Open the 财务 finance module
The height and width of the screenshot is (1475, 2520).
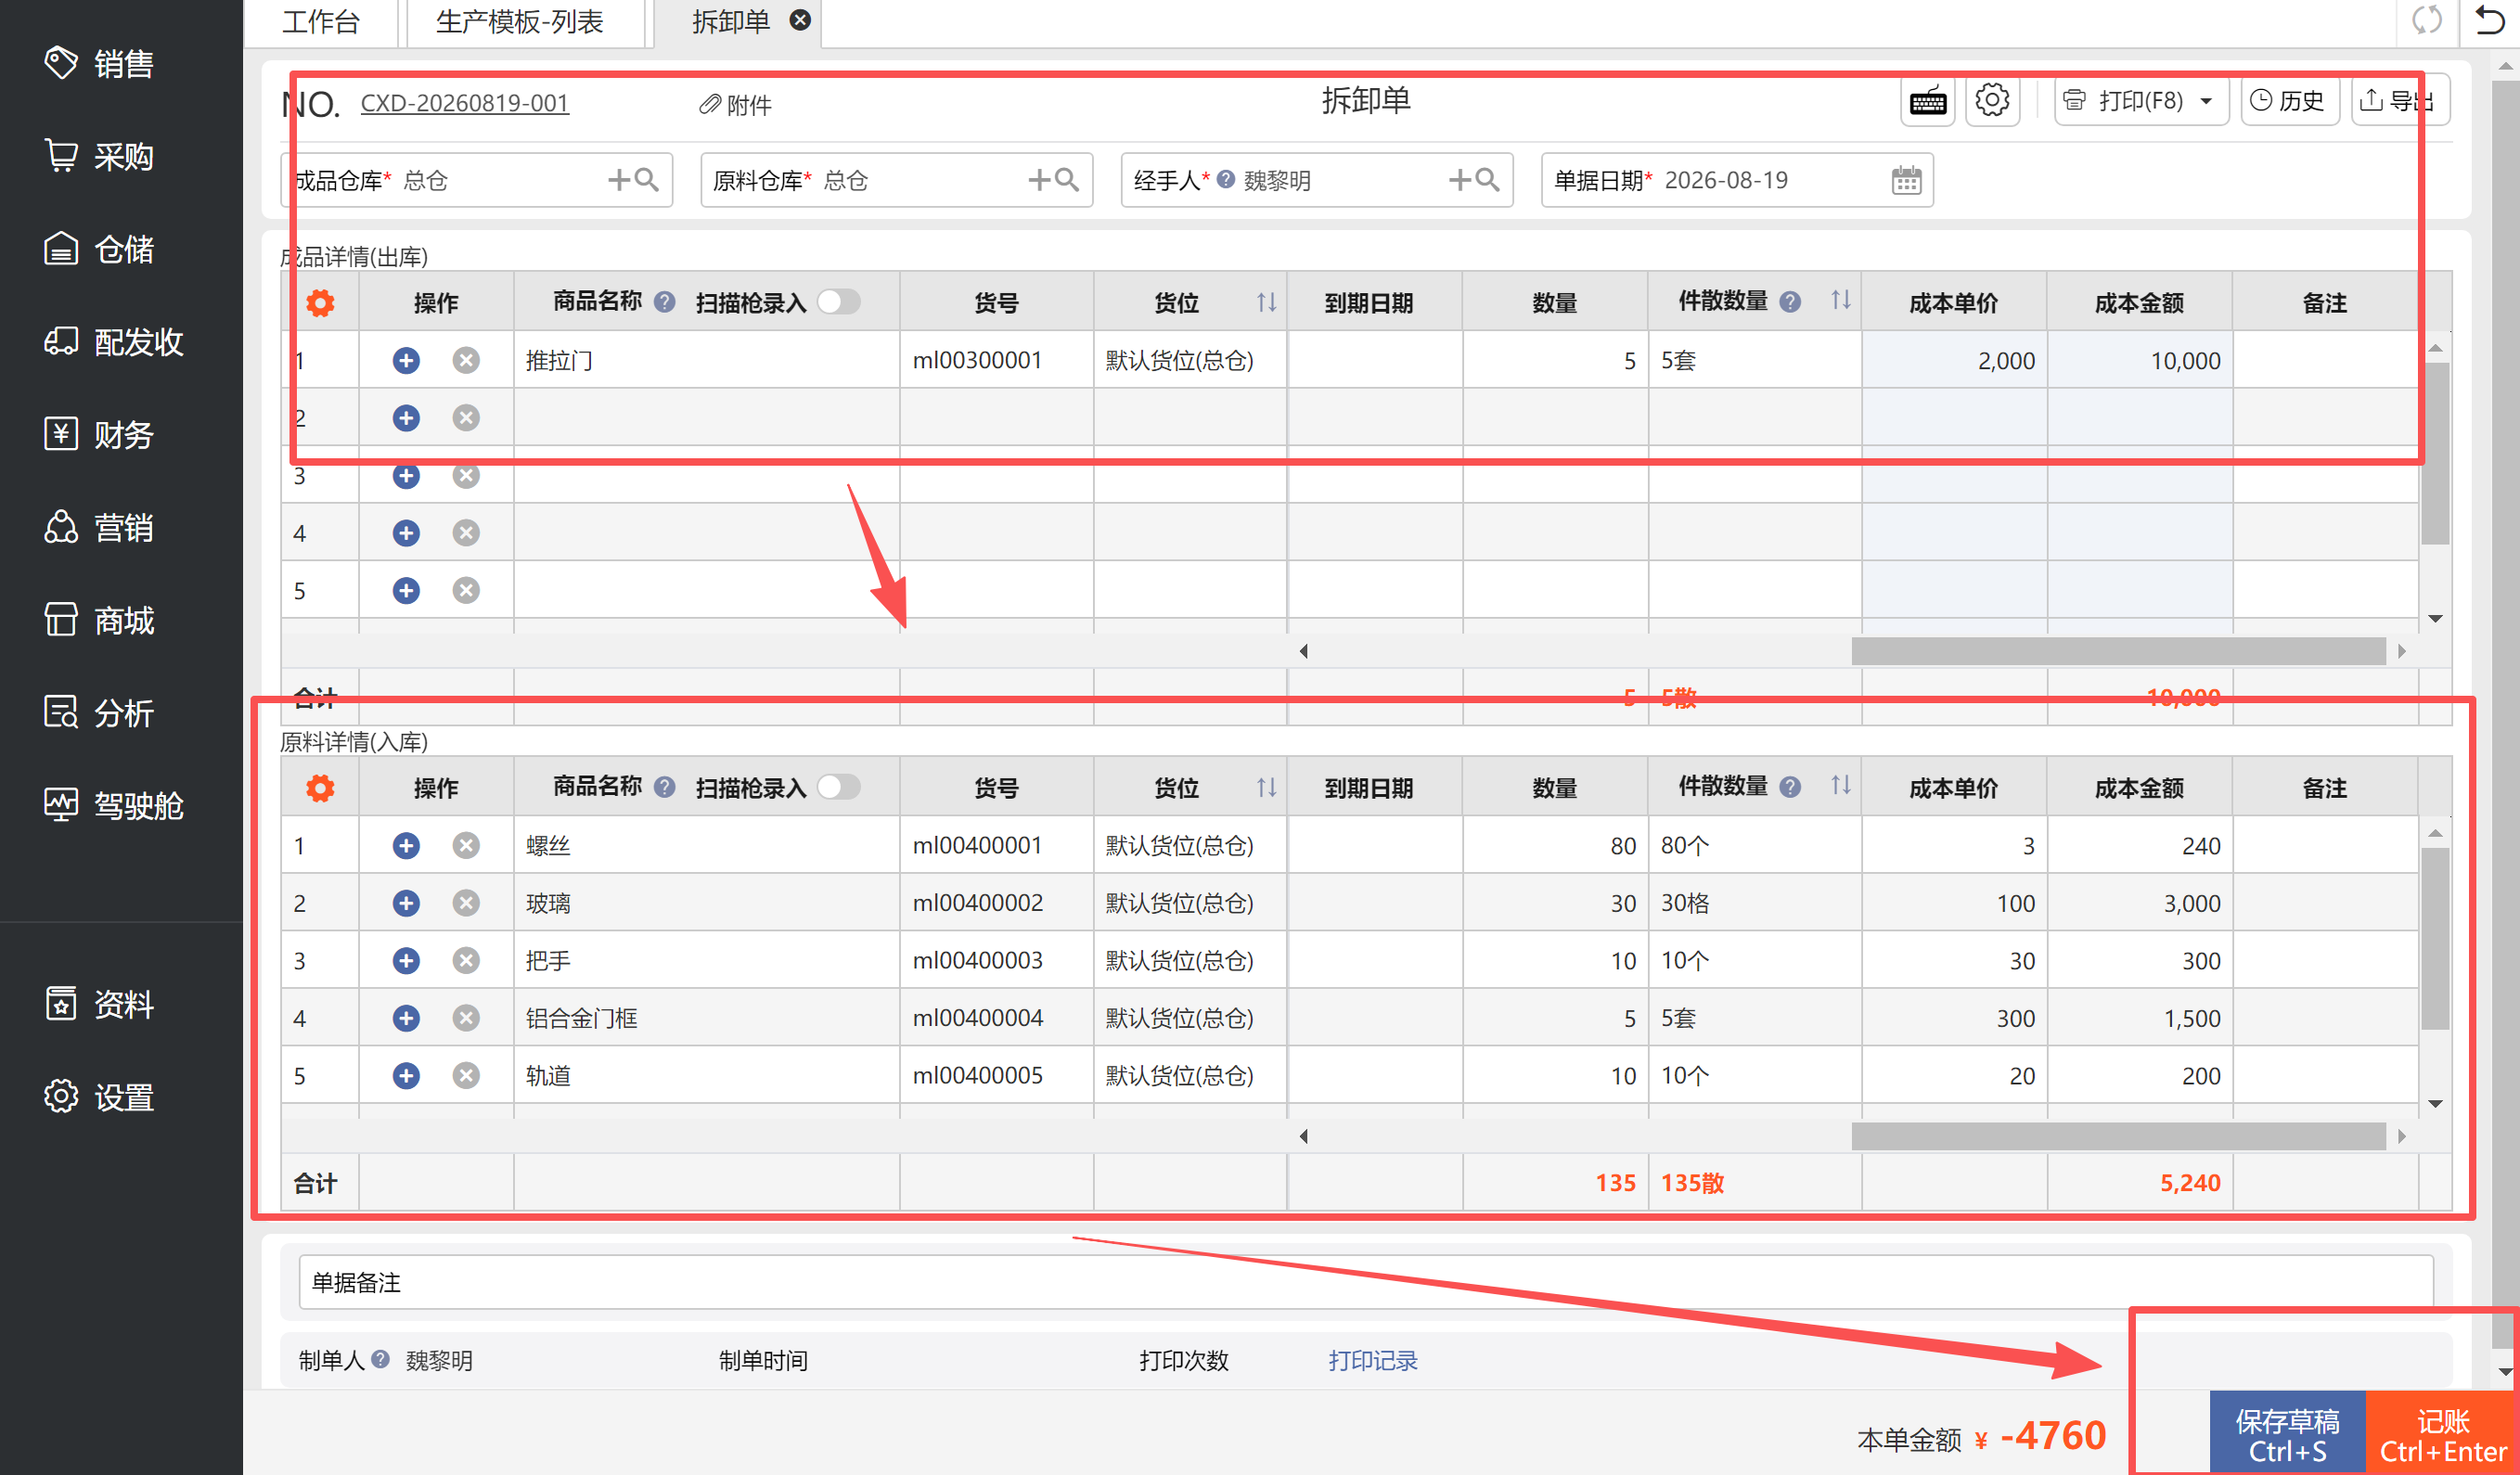[100, 435]
